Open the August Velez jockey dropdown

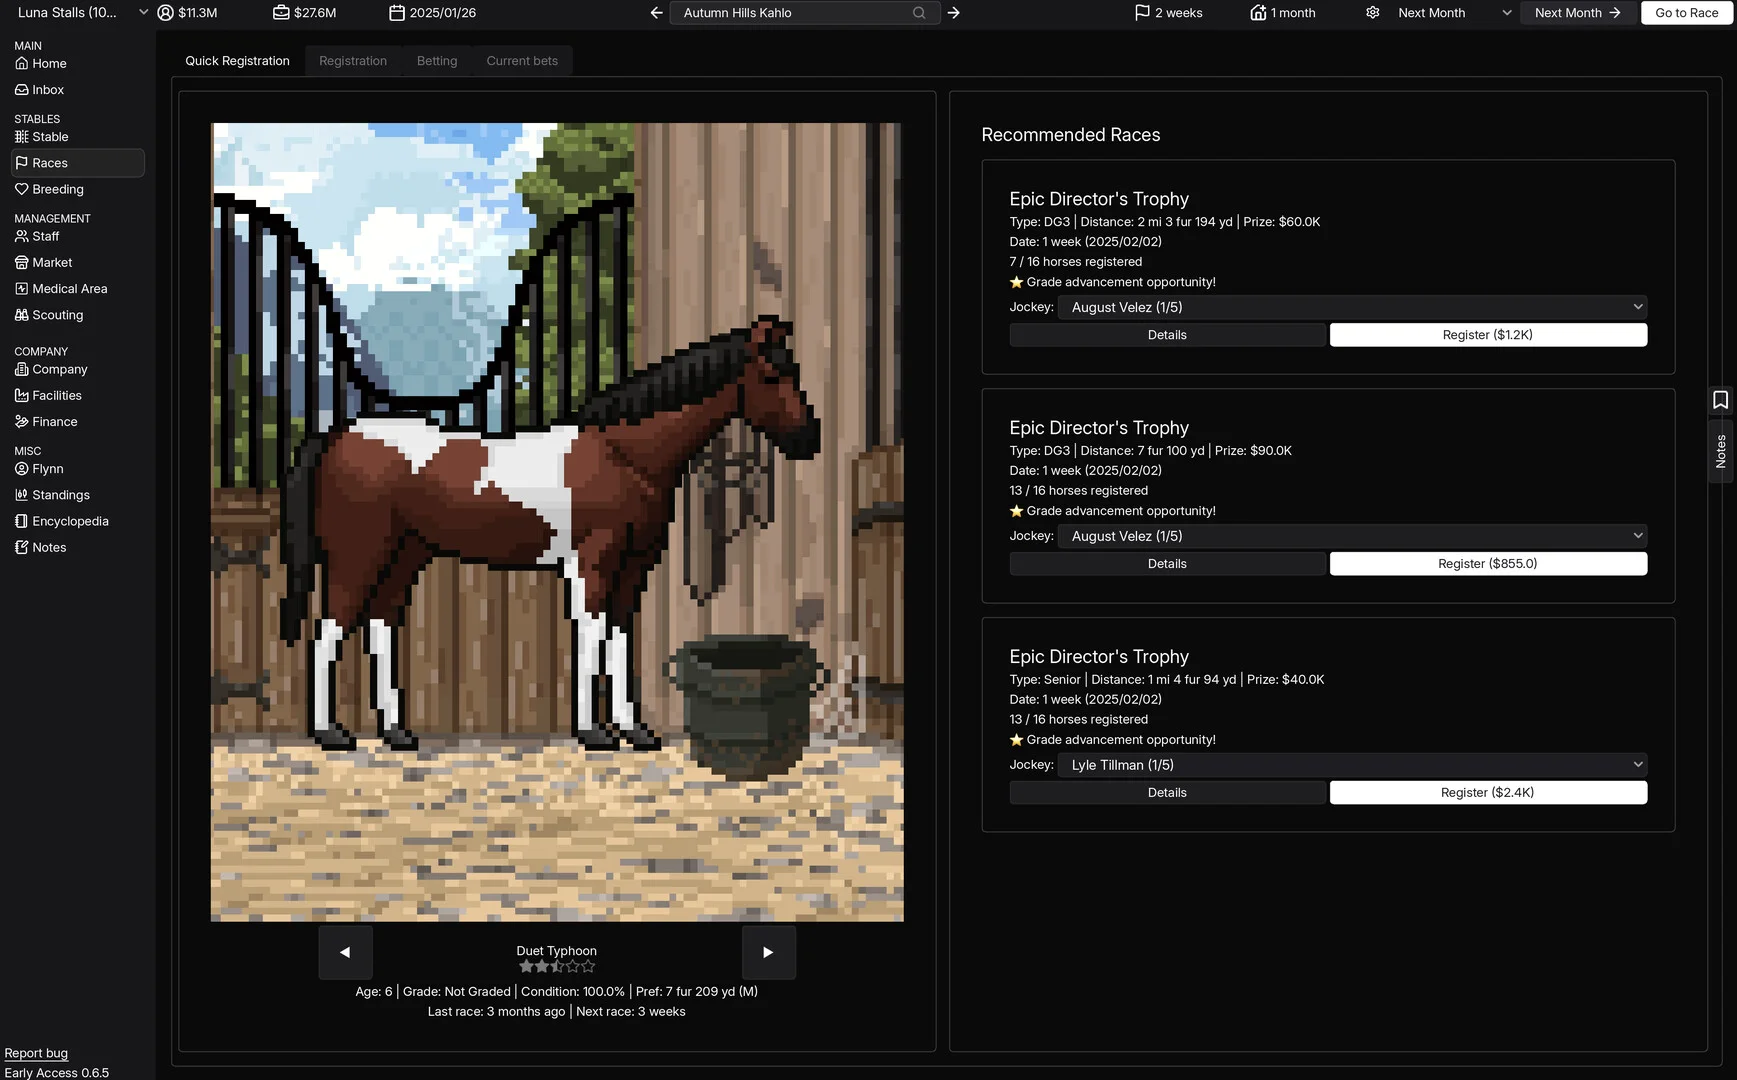point(1351,307)
